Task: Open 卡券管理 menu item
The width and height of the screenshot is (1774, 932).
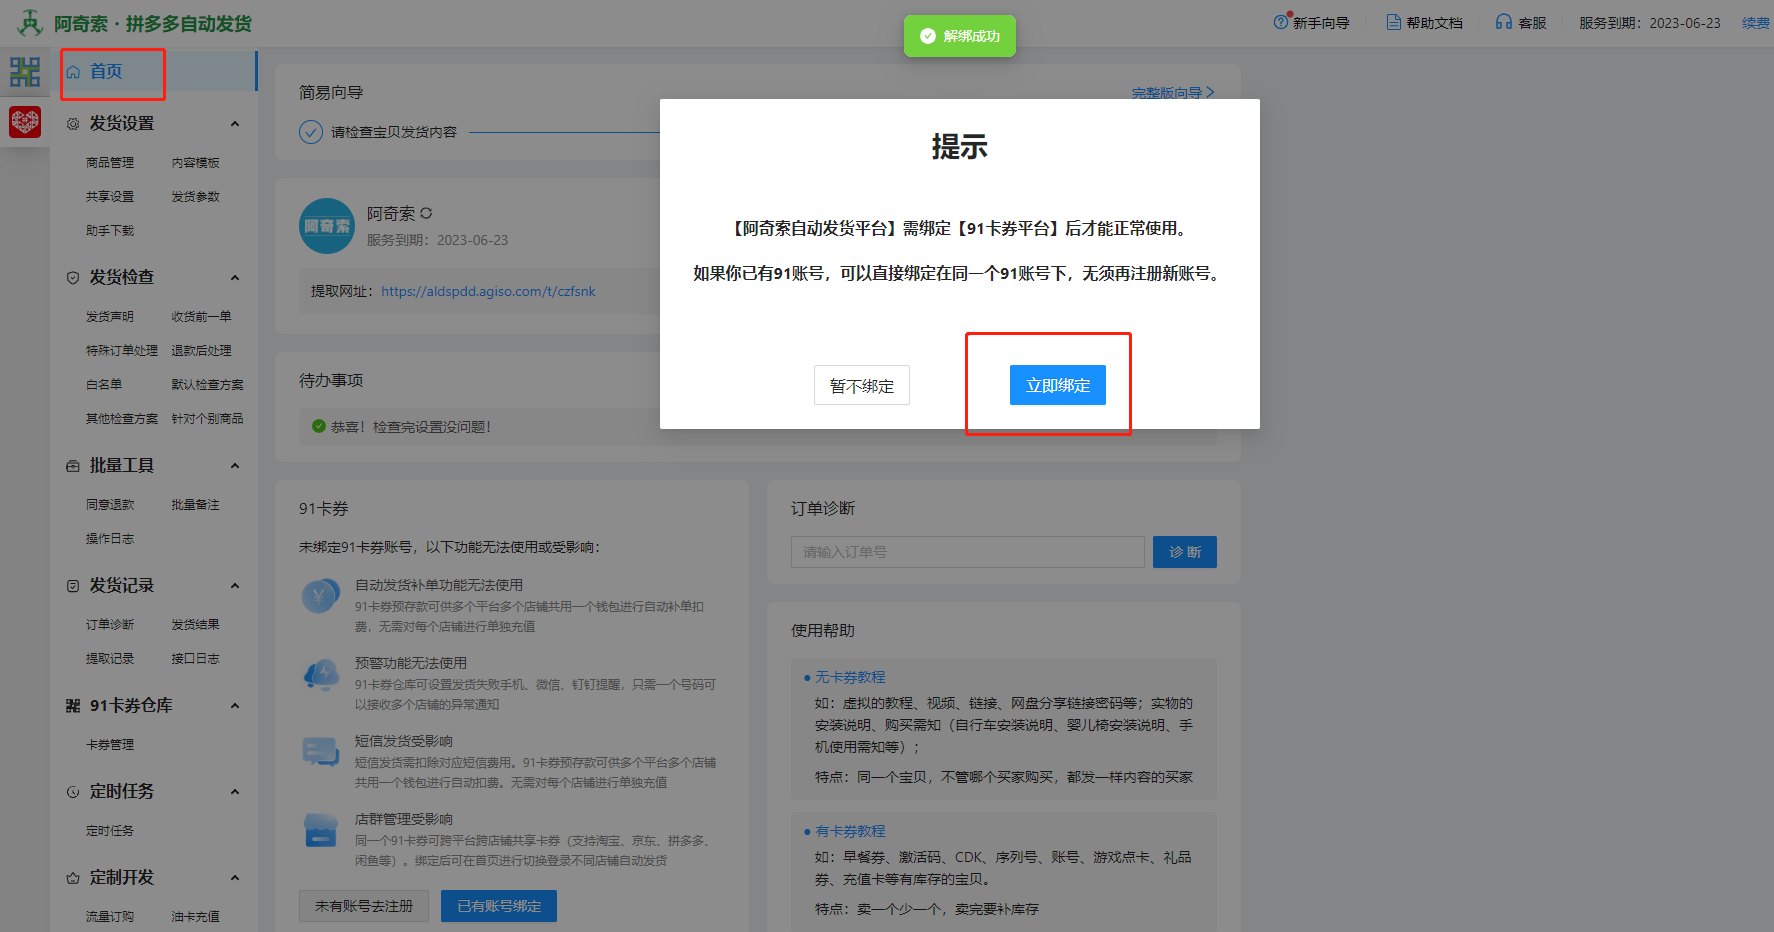Action: pos(110,744)
